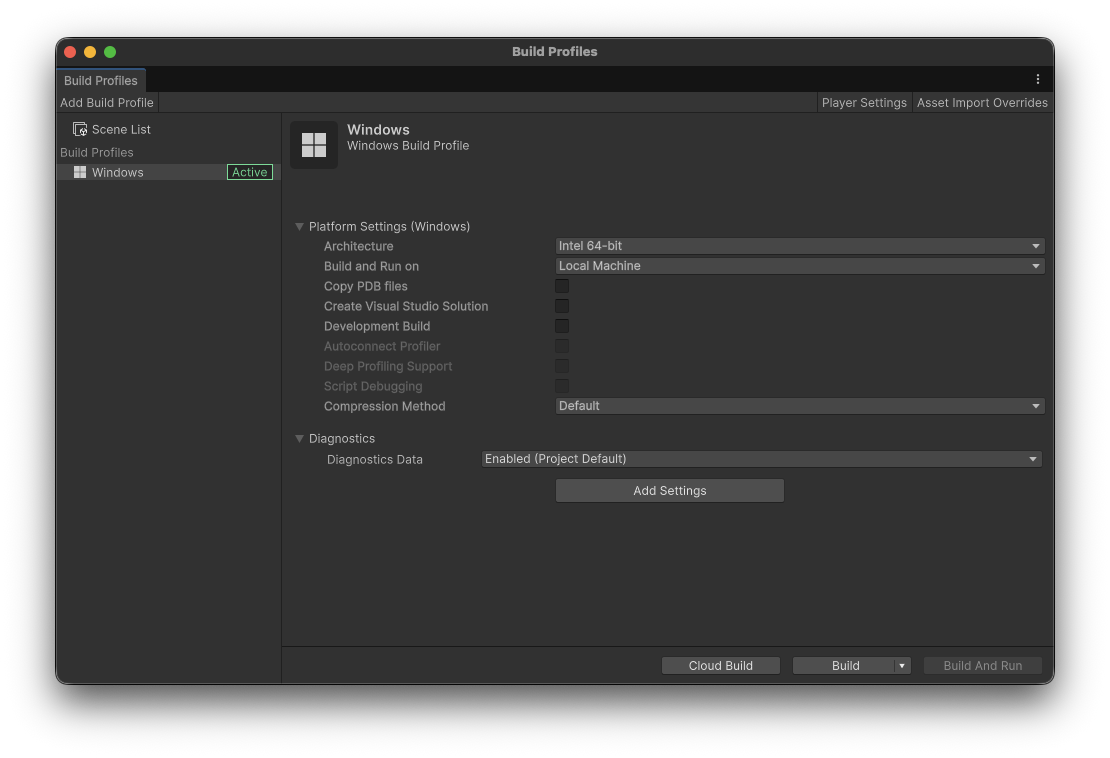This screenshot has height=758, width=1110.
Task: Open the Architecture dropdown Intel 64-bit
Action: tap(800, 246)
